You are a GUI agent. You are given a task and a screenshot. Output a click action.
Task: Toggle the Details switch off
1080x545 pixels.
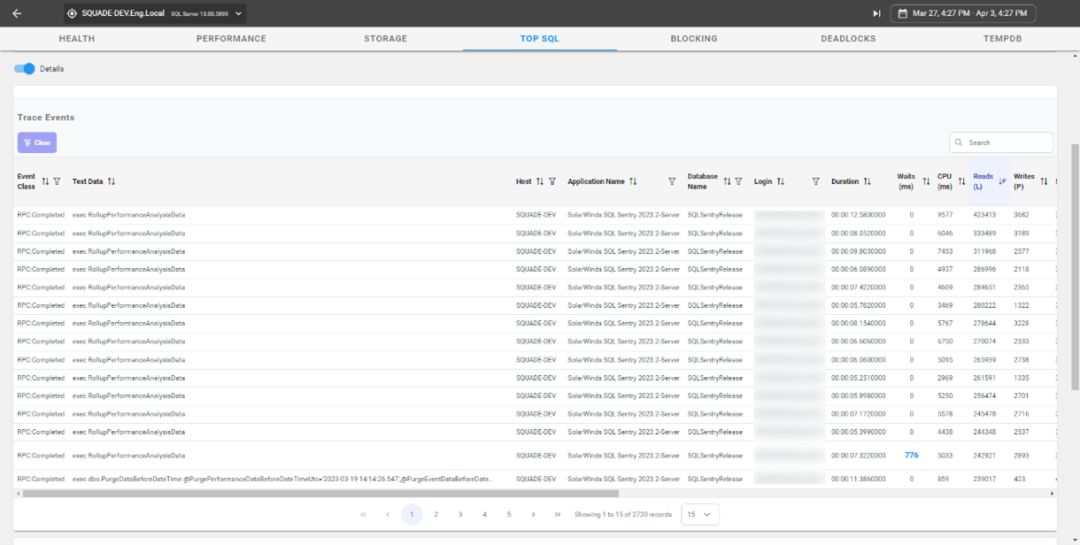[25, 69]
